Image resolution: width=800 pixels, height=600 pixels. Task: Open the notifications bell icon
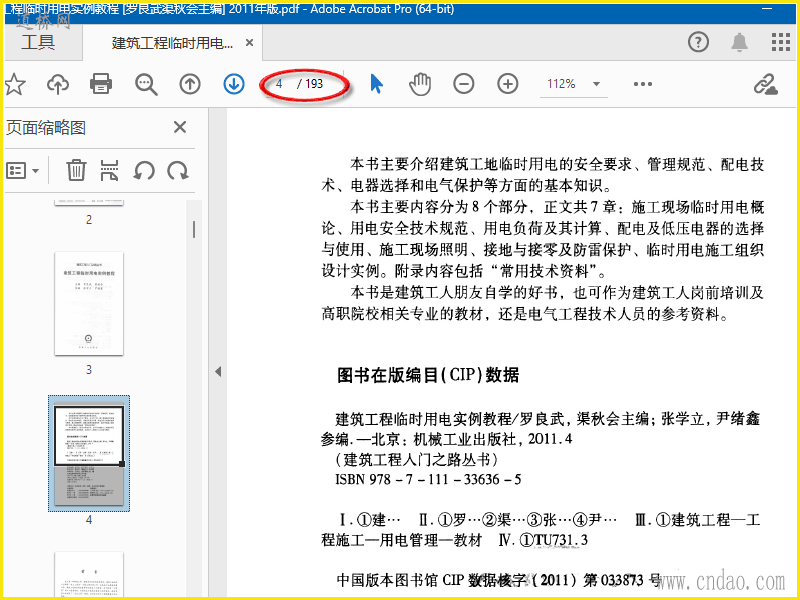739,42
